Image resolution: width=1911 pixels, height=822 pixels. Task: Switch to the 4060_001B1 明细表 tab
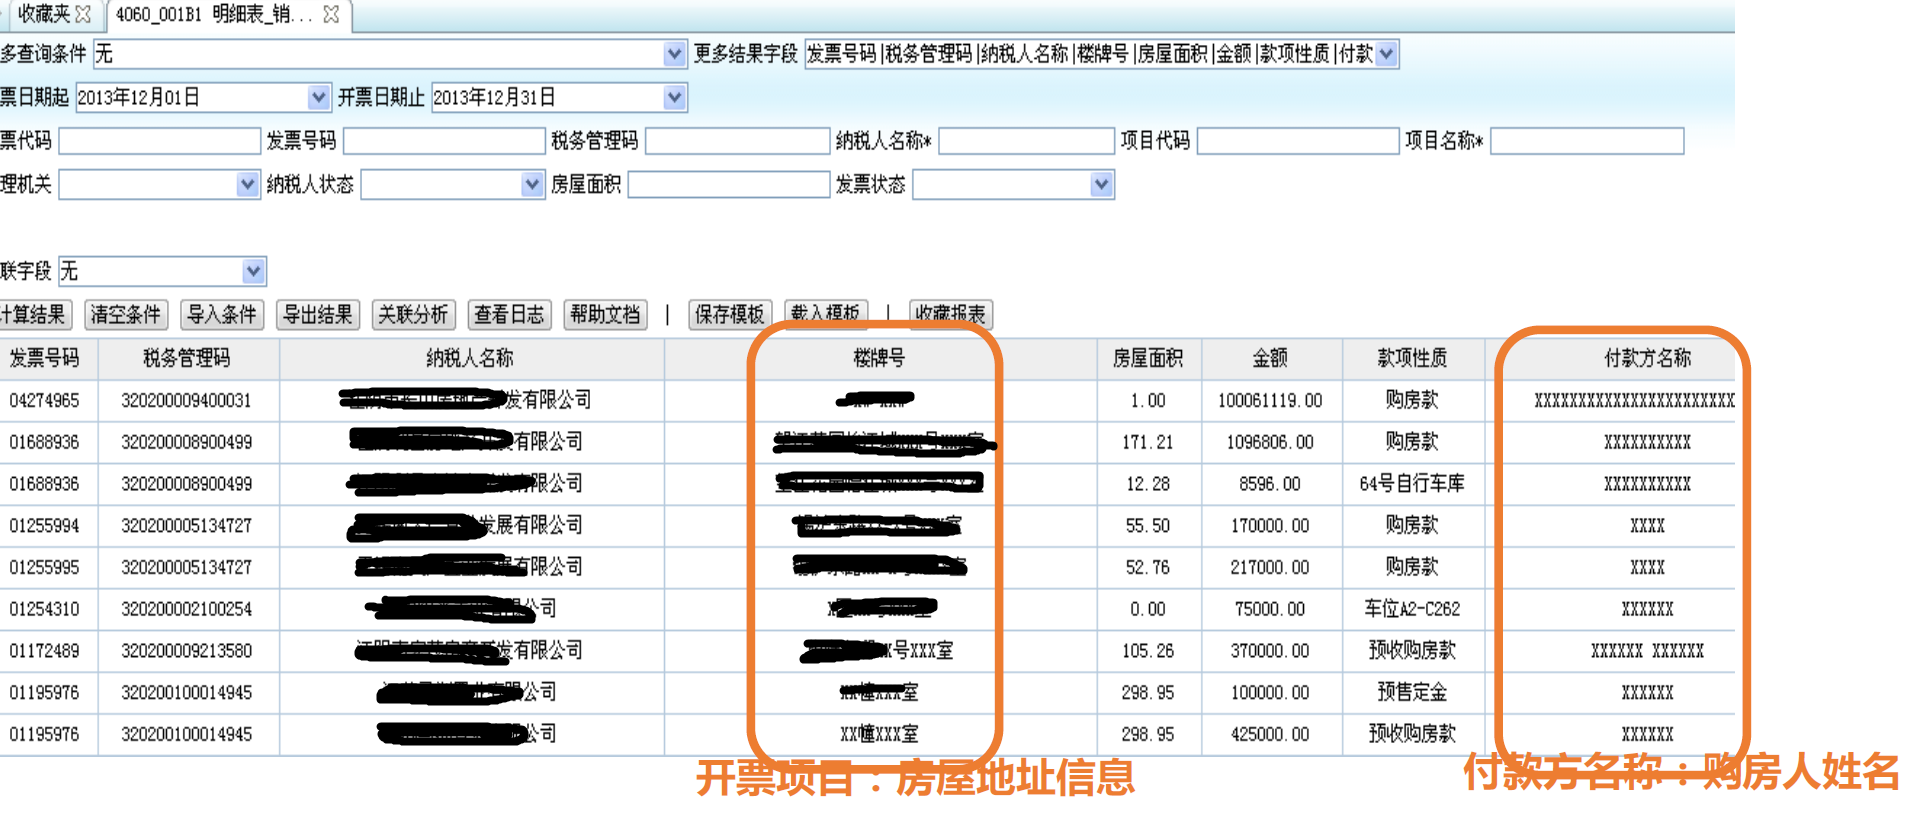click(x=215, y=14)
